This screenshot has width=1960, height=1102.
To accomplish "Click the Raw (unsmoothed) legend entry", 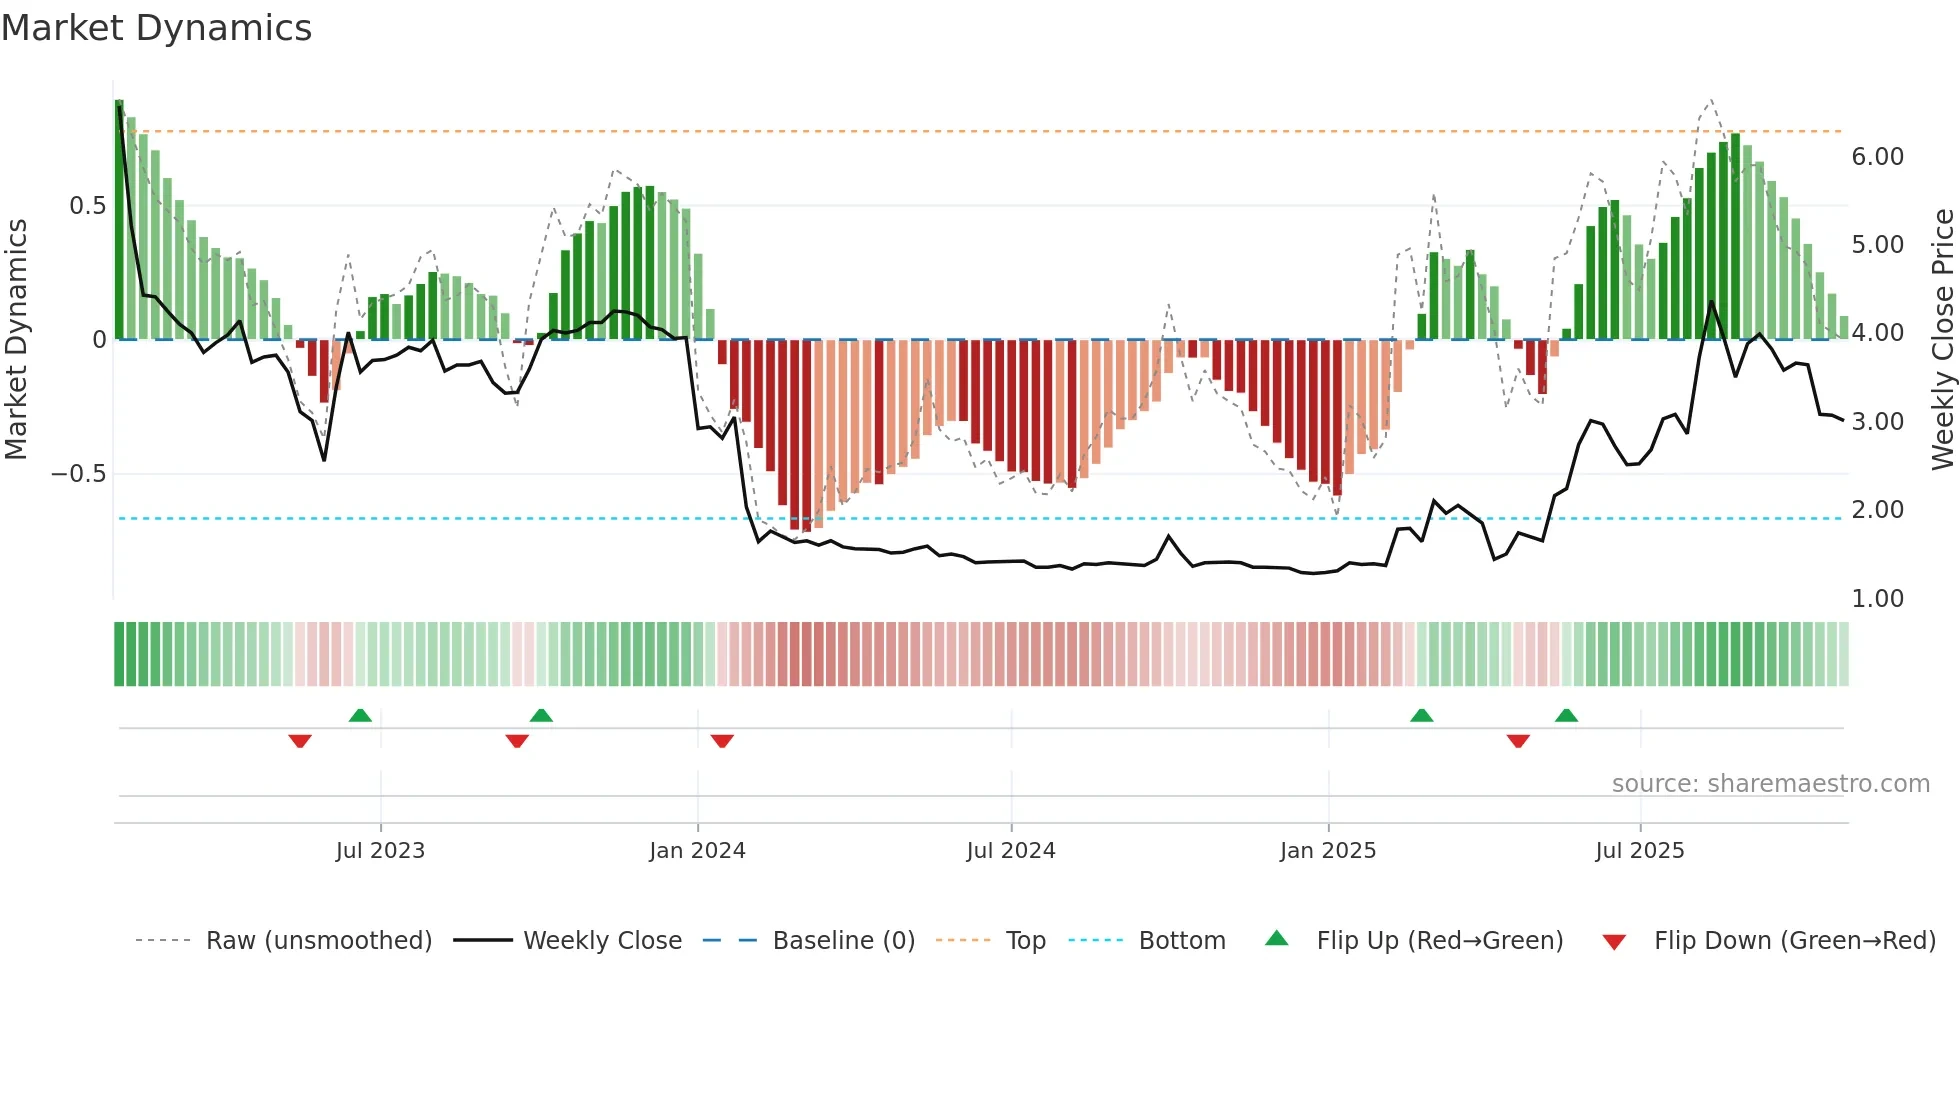I will (x=284, y=941).
